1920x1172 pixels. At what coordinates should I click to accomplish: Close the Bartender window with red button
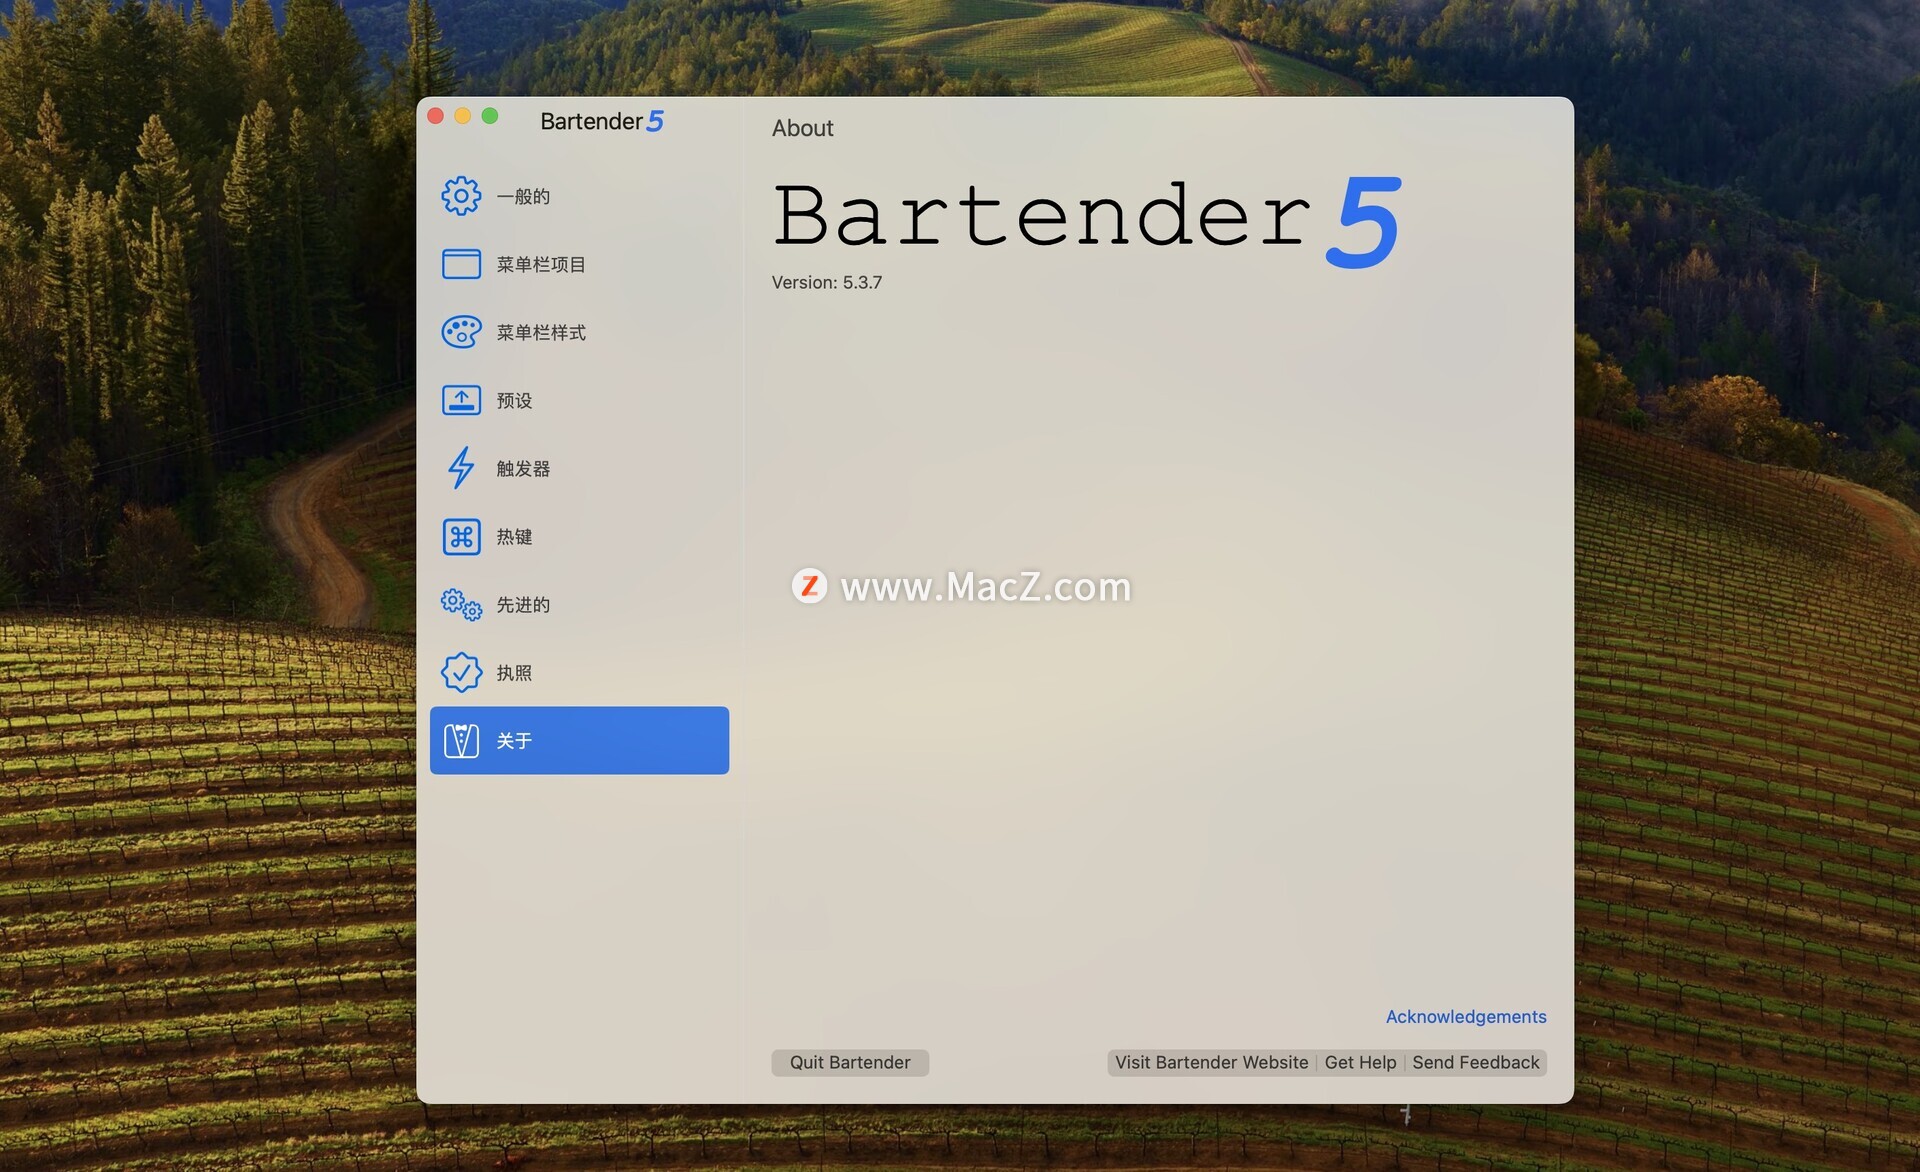click(436, 116)
